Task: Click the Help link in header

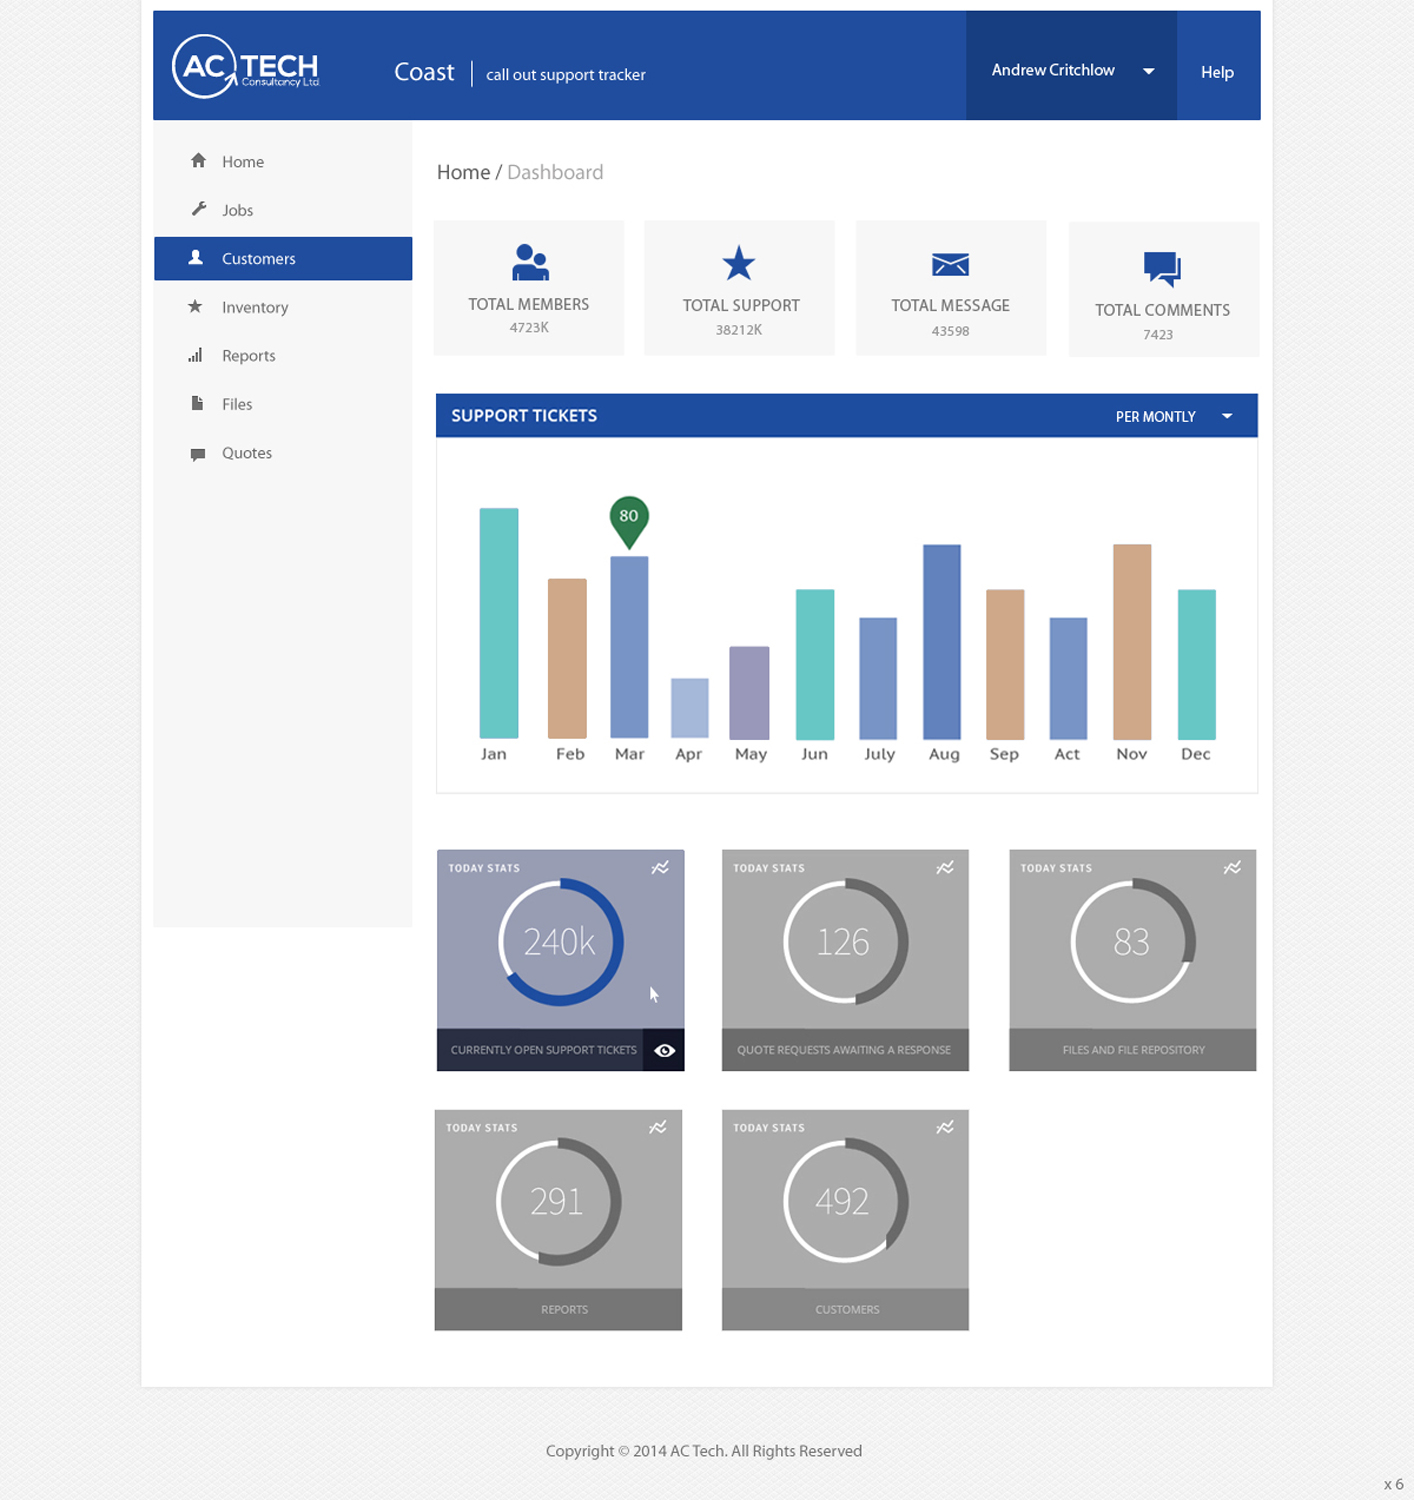Action: click(1217, 72)
